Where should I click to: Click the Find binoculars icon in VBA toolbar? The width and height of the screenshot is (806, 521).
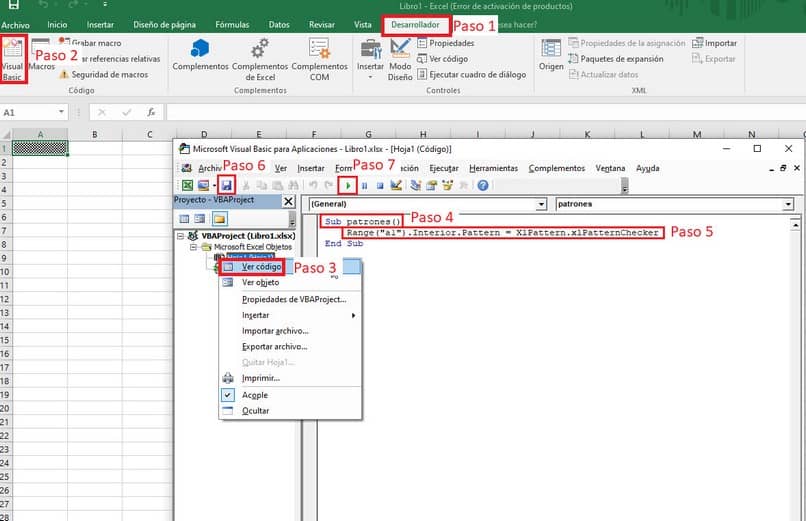[294, 185]
